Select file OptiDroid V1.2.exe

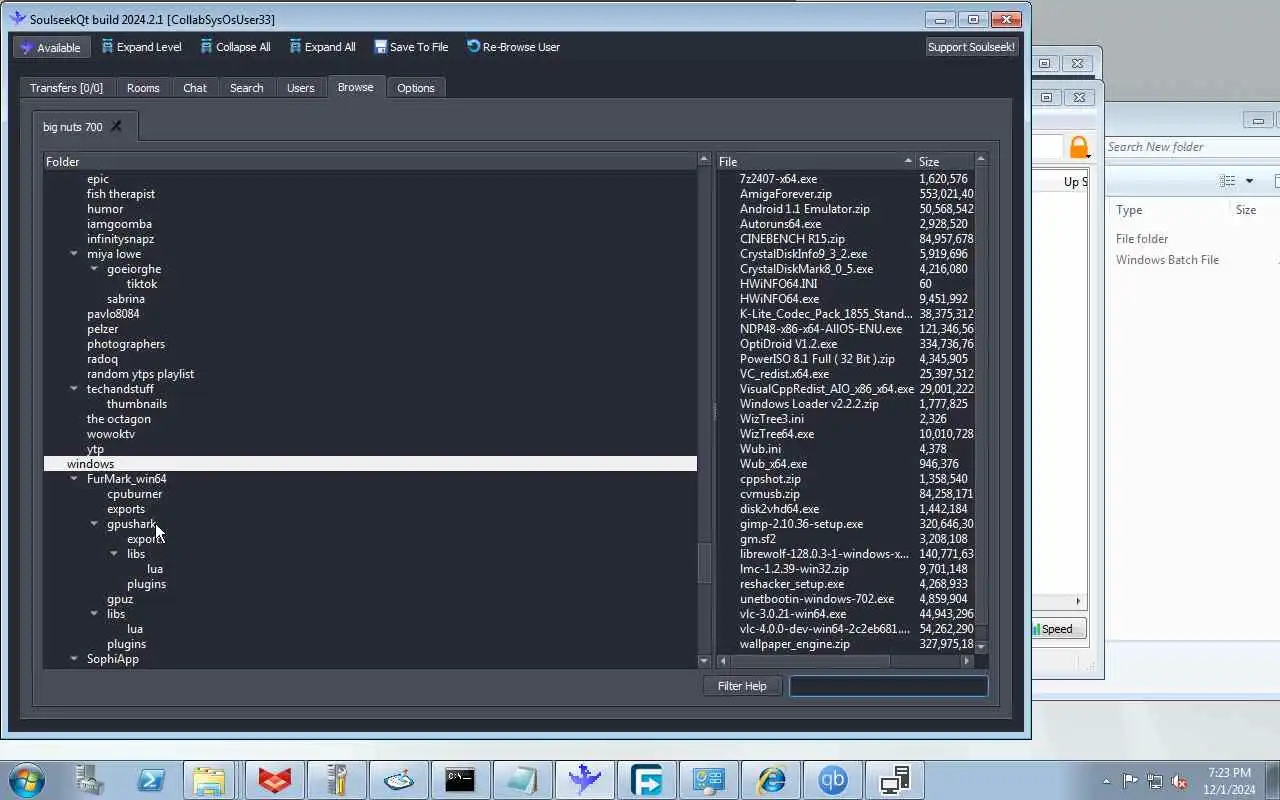click(788, 344)
